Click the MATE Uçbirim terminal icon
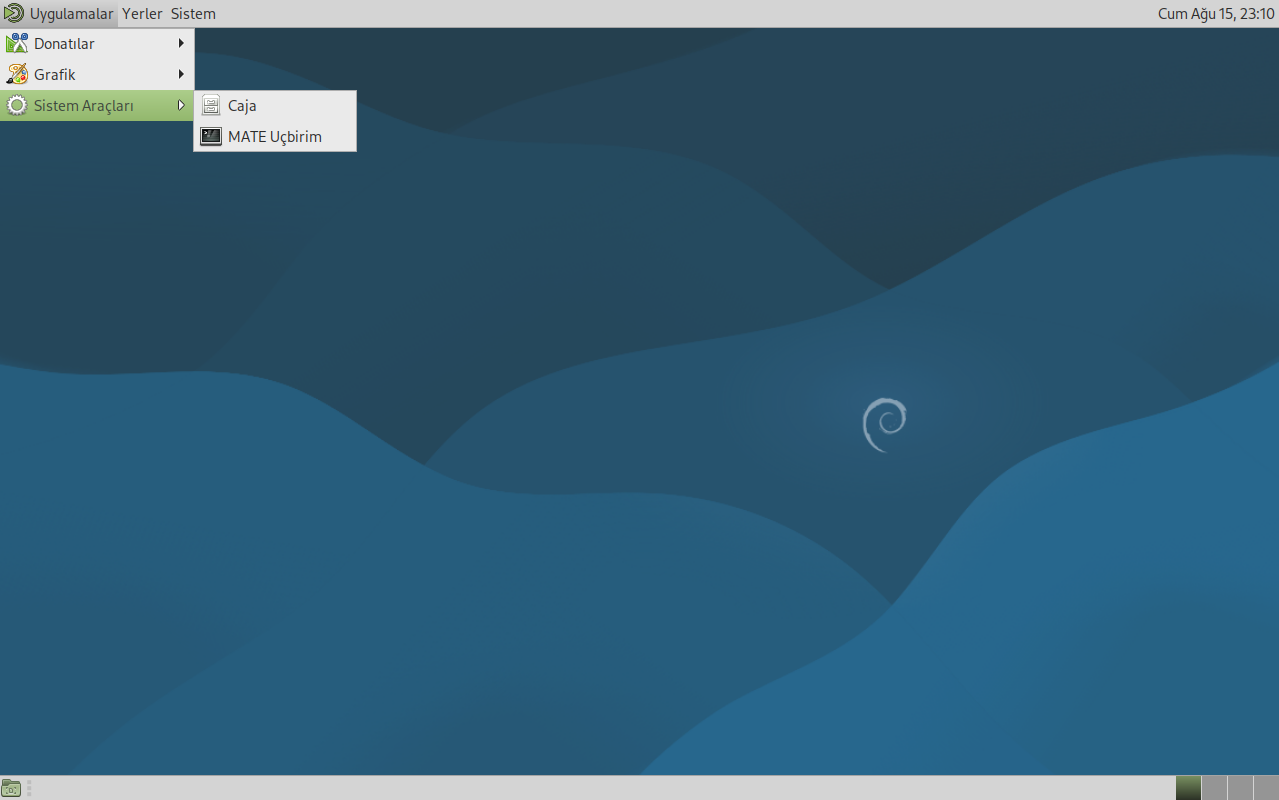 [x=211, y=136]
